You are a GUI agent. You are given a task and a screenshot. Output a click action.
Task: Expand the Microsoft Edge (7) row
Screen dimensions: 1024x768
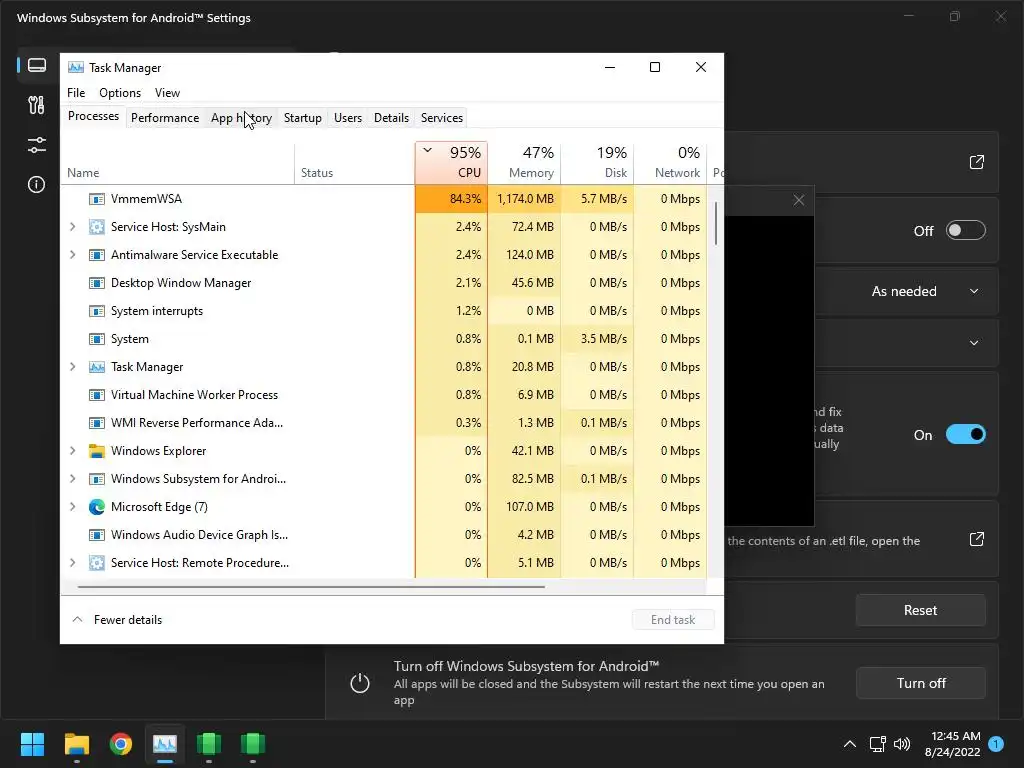click(x=72, y=507)
